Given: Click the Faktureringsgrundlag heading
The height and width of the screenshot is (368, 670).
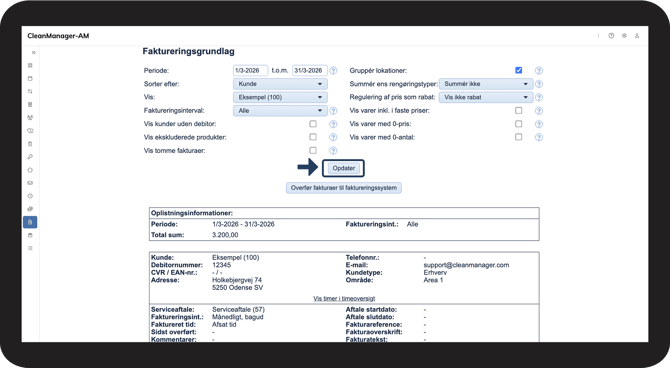Looking at the screenshot, I should (188, 51).
